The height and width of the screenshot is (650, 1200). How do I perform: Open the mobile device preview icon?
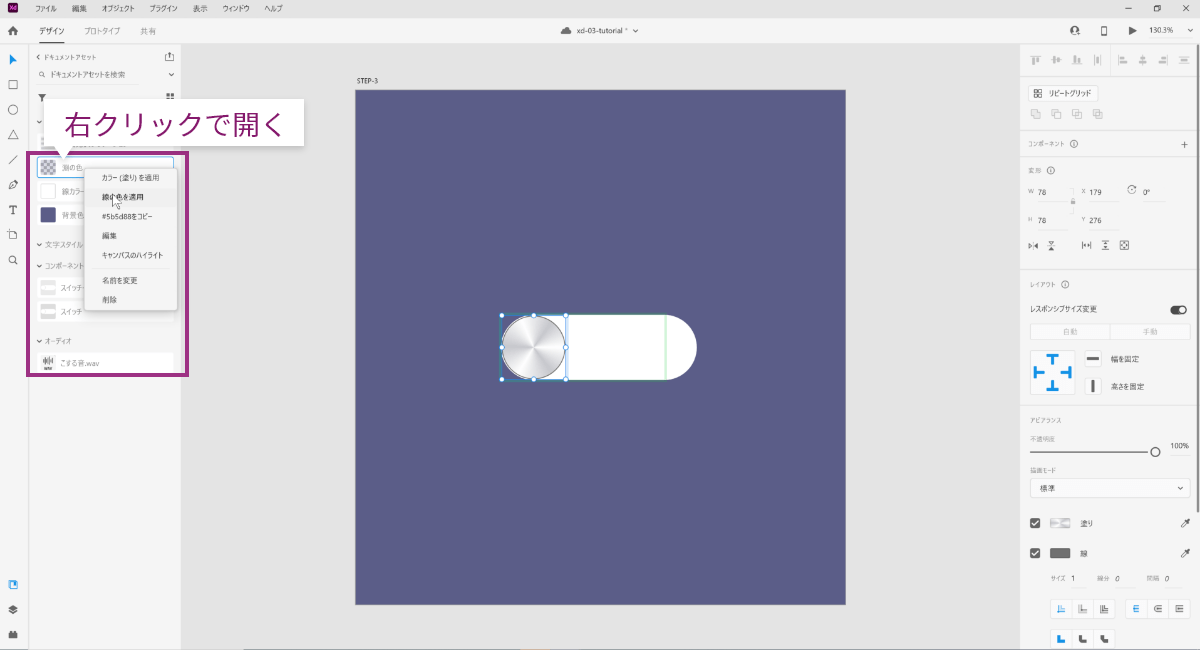(1104, 30)
